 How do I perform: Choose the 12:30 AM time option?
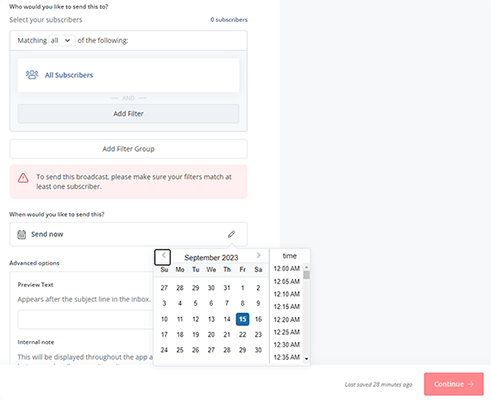[x=287, y=345]
